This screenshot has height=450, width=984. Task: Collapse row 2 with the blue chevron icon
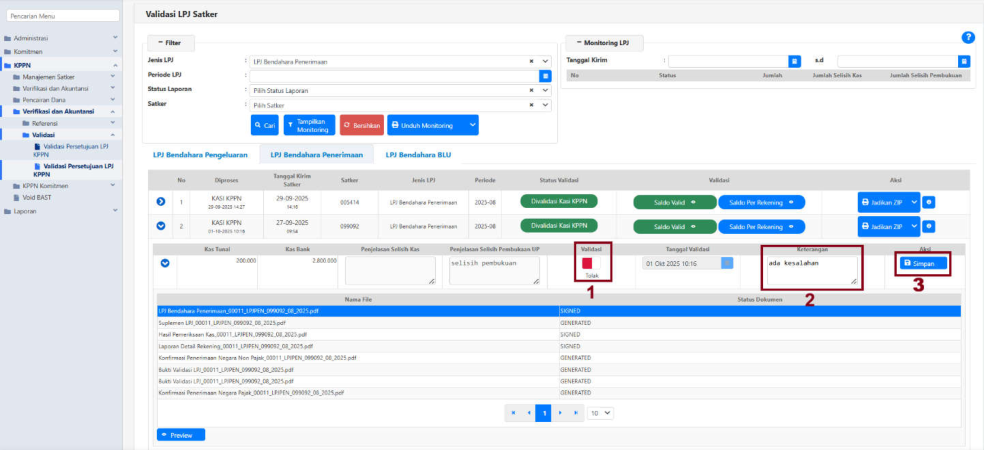point(161,226)
